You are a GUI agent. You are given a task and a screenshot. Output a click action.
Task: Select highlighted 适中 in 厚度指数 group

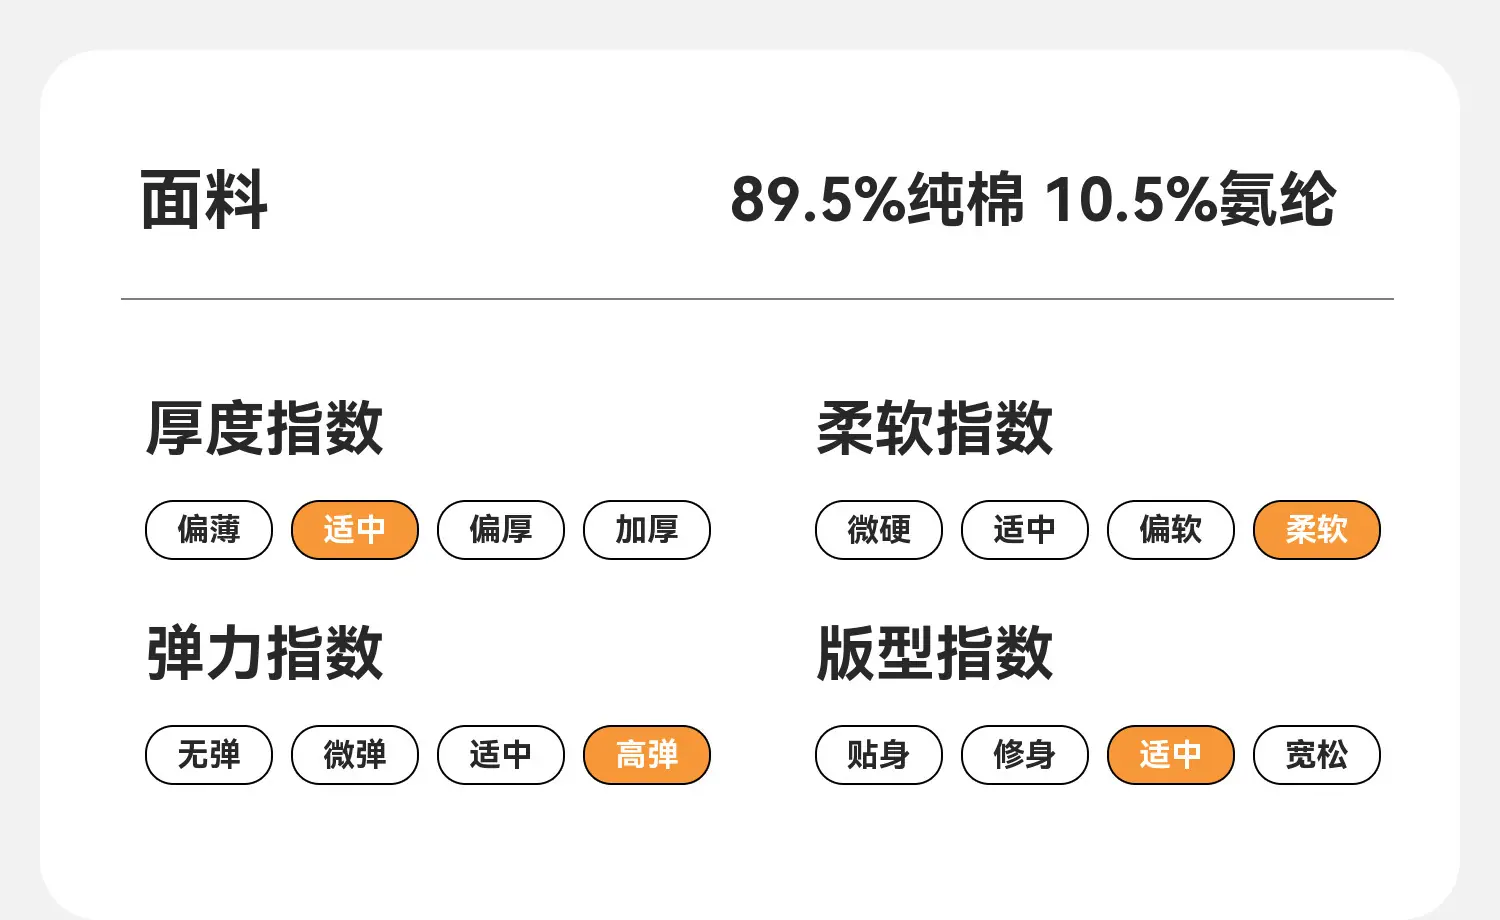(355, 530)
